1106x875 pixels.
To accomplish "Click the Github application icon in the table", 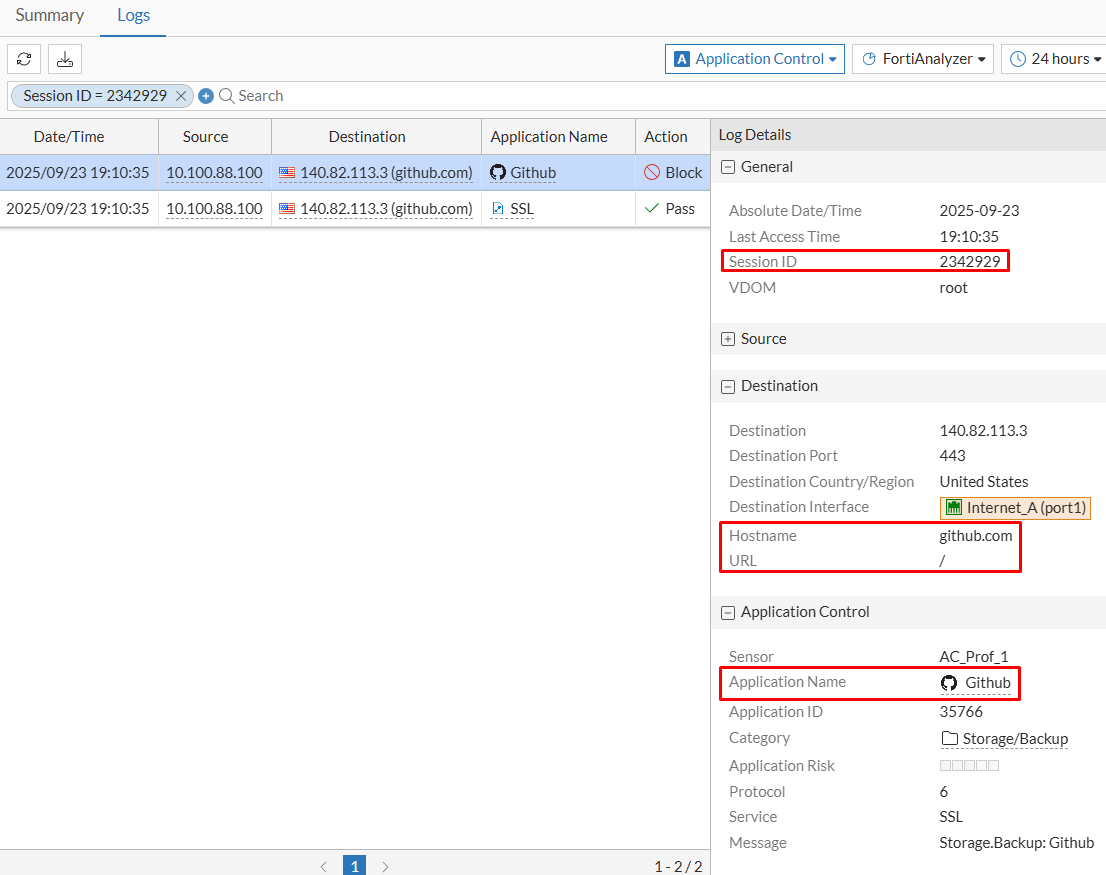I will (x=497, y=172).
